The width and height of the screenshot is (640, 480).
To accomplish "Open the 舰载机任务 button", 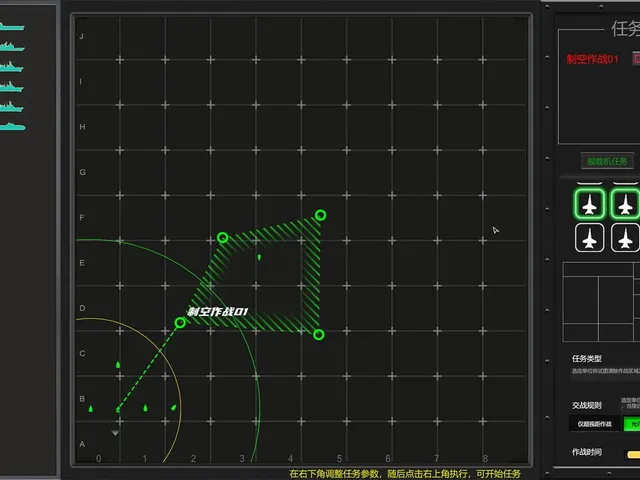I will pos(607,161).
